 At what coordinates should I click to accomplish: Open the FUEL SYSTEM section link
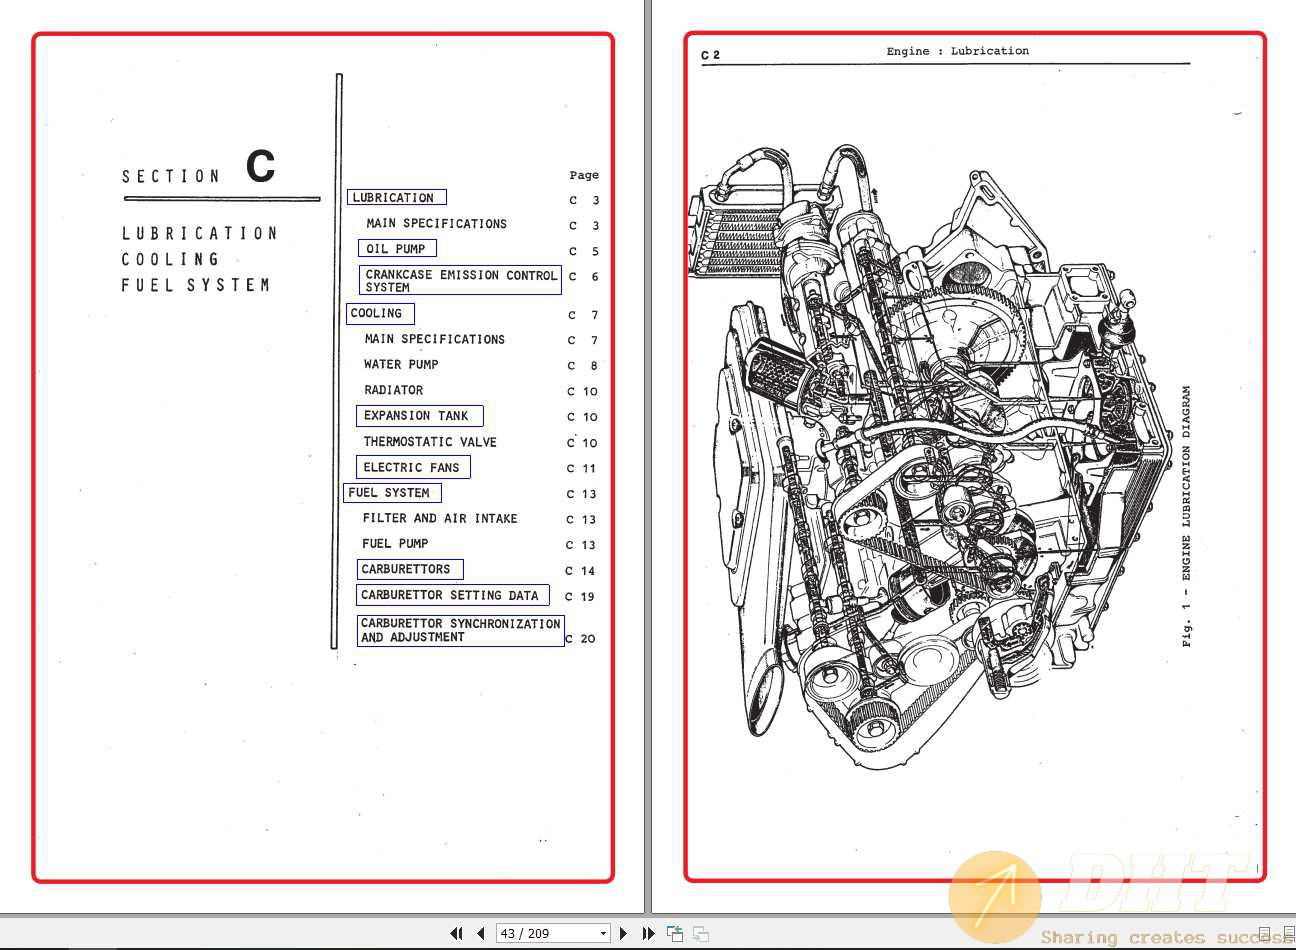392,493
